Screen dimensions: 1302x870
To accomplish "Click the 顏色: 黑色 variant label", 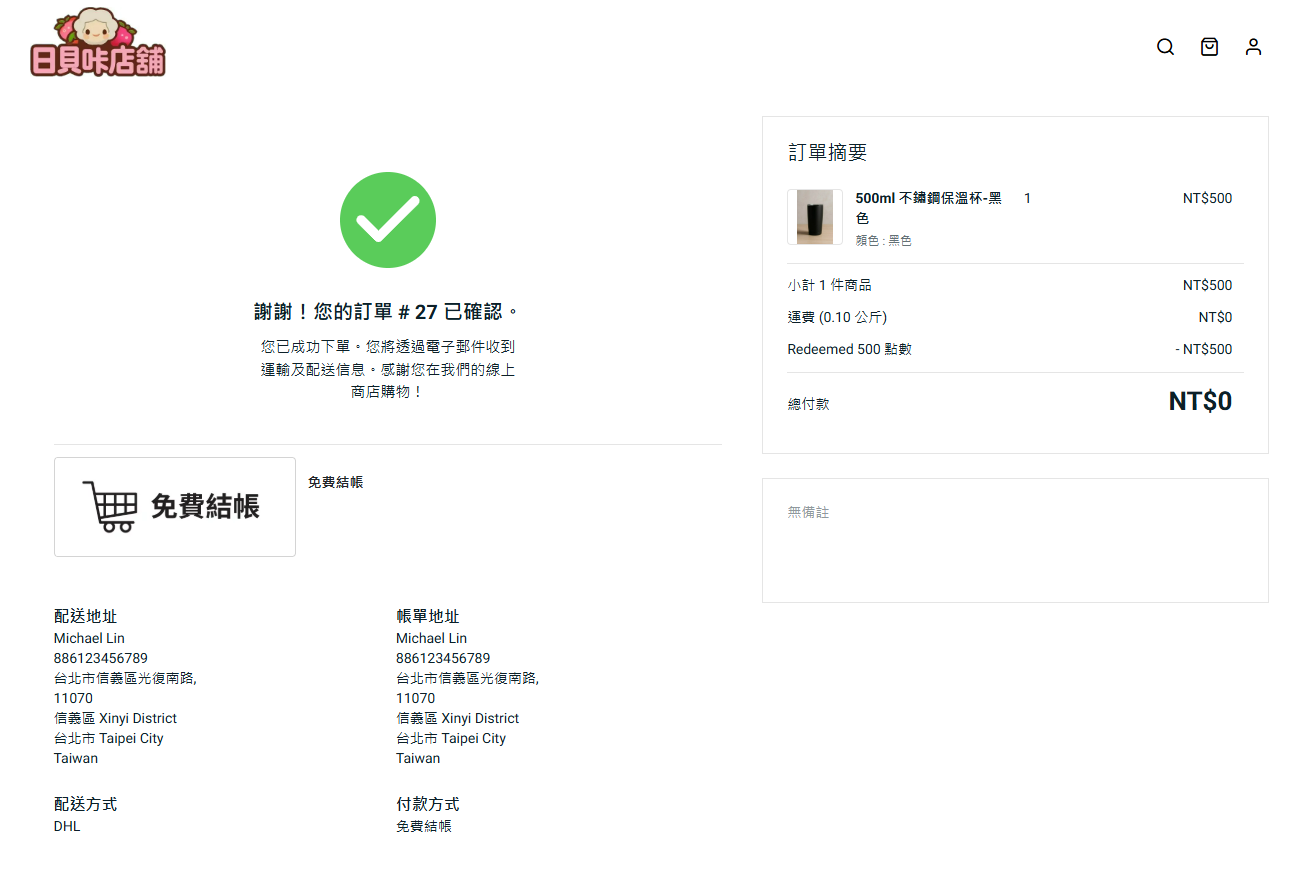I will 883,240.
